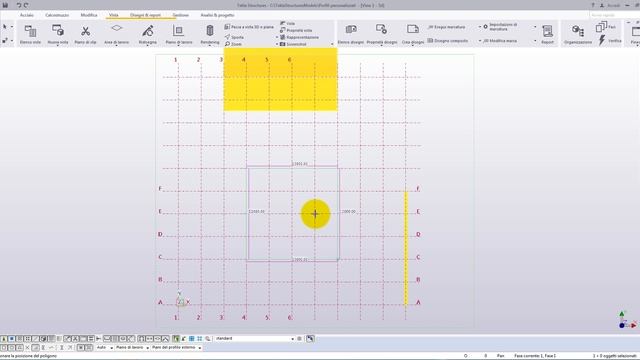Image resolution: width=640 pixels, height=360 pixels.
Task: Click the Esegui marcatura command
Action: [x=446, y=27]
